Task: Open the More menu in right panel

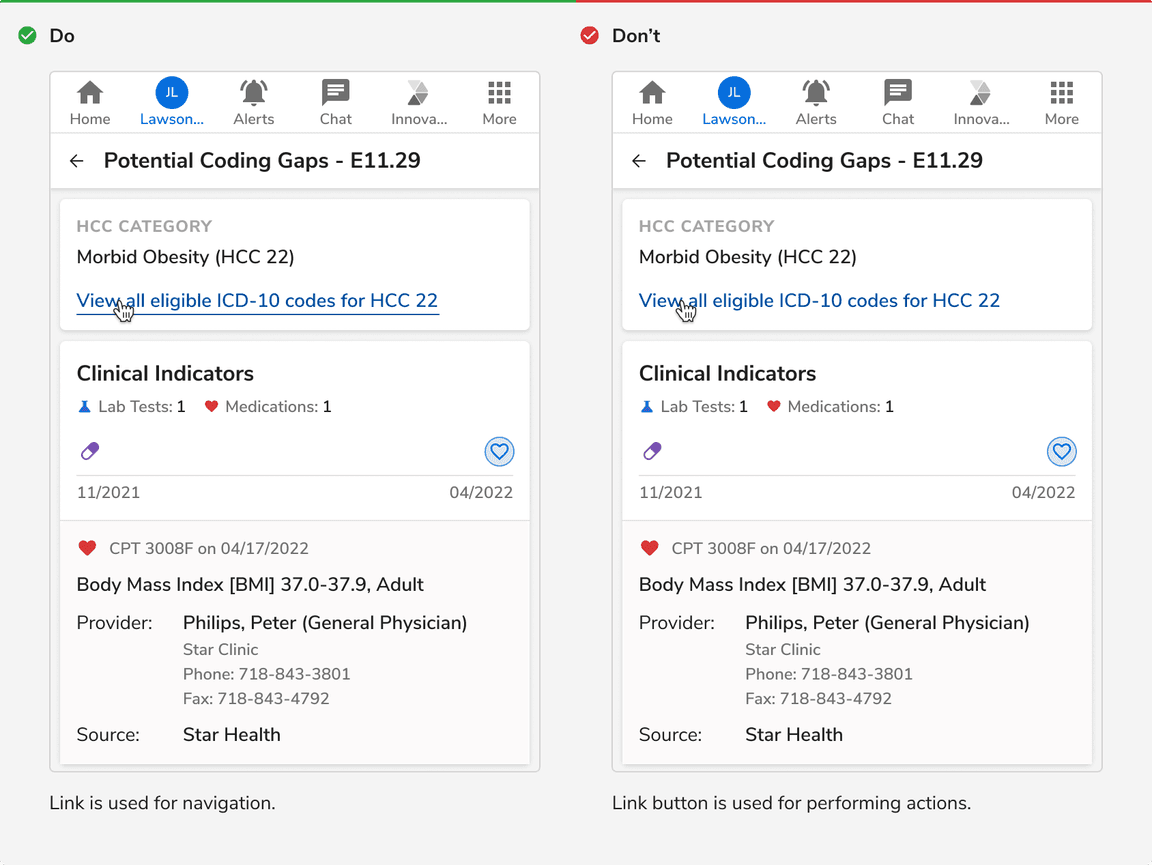Action: [x=1062, y=103]
